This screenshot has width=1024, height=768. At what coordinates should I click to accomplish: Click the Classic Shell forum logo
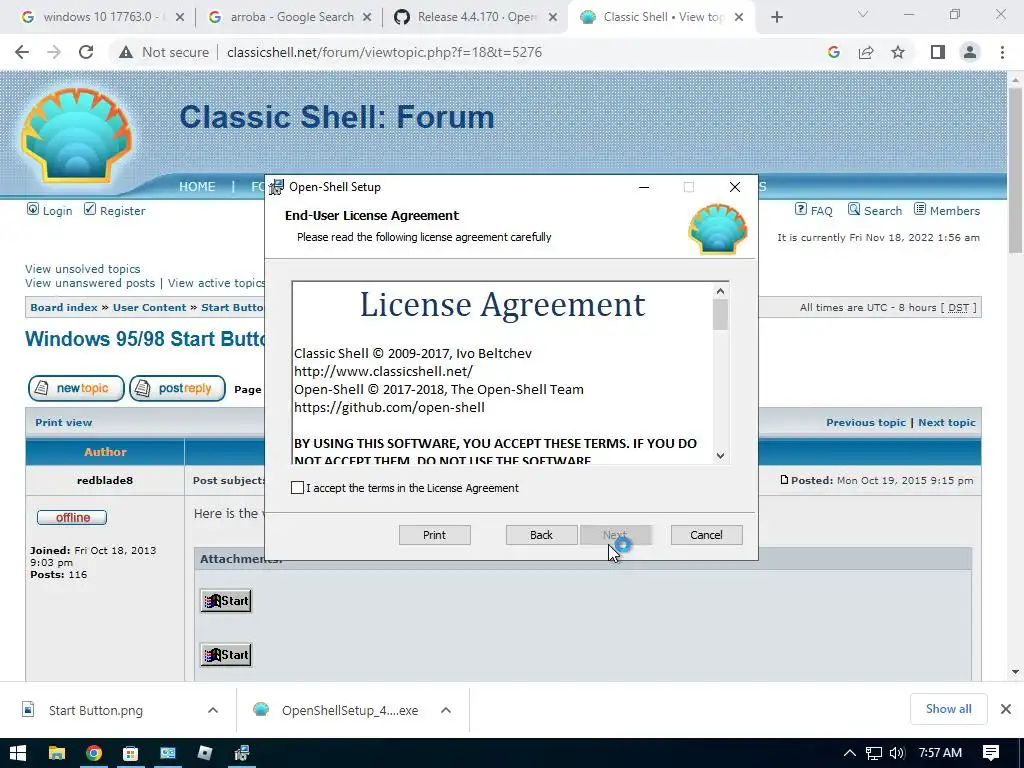click(x=76, y=135)
